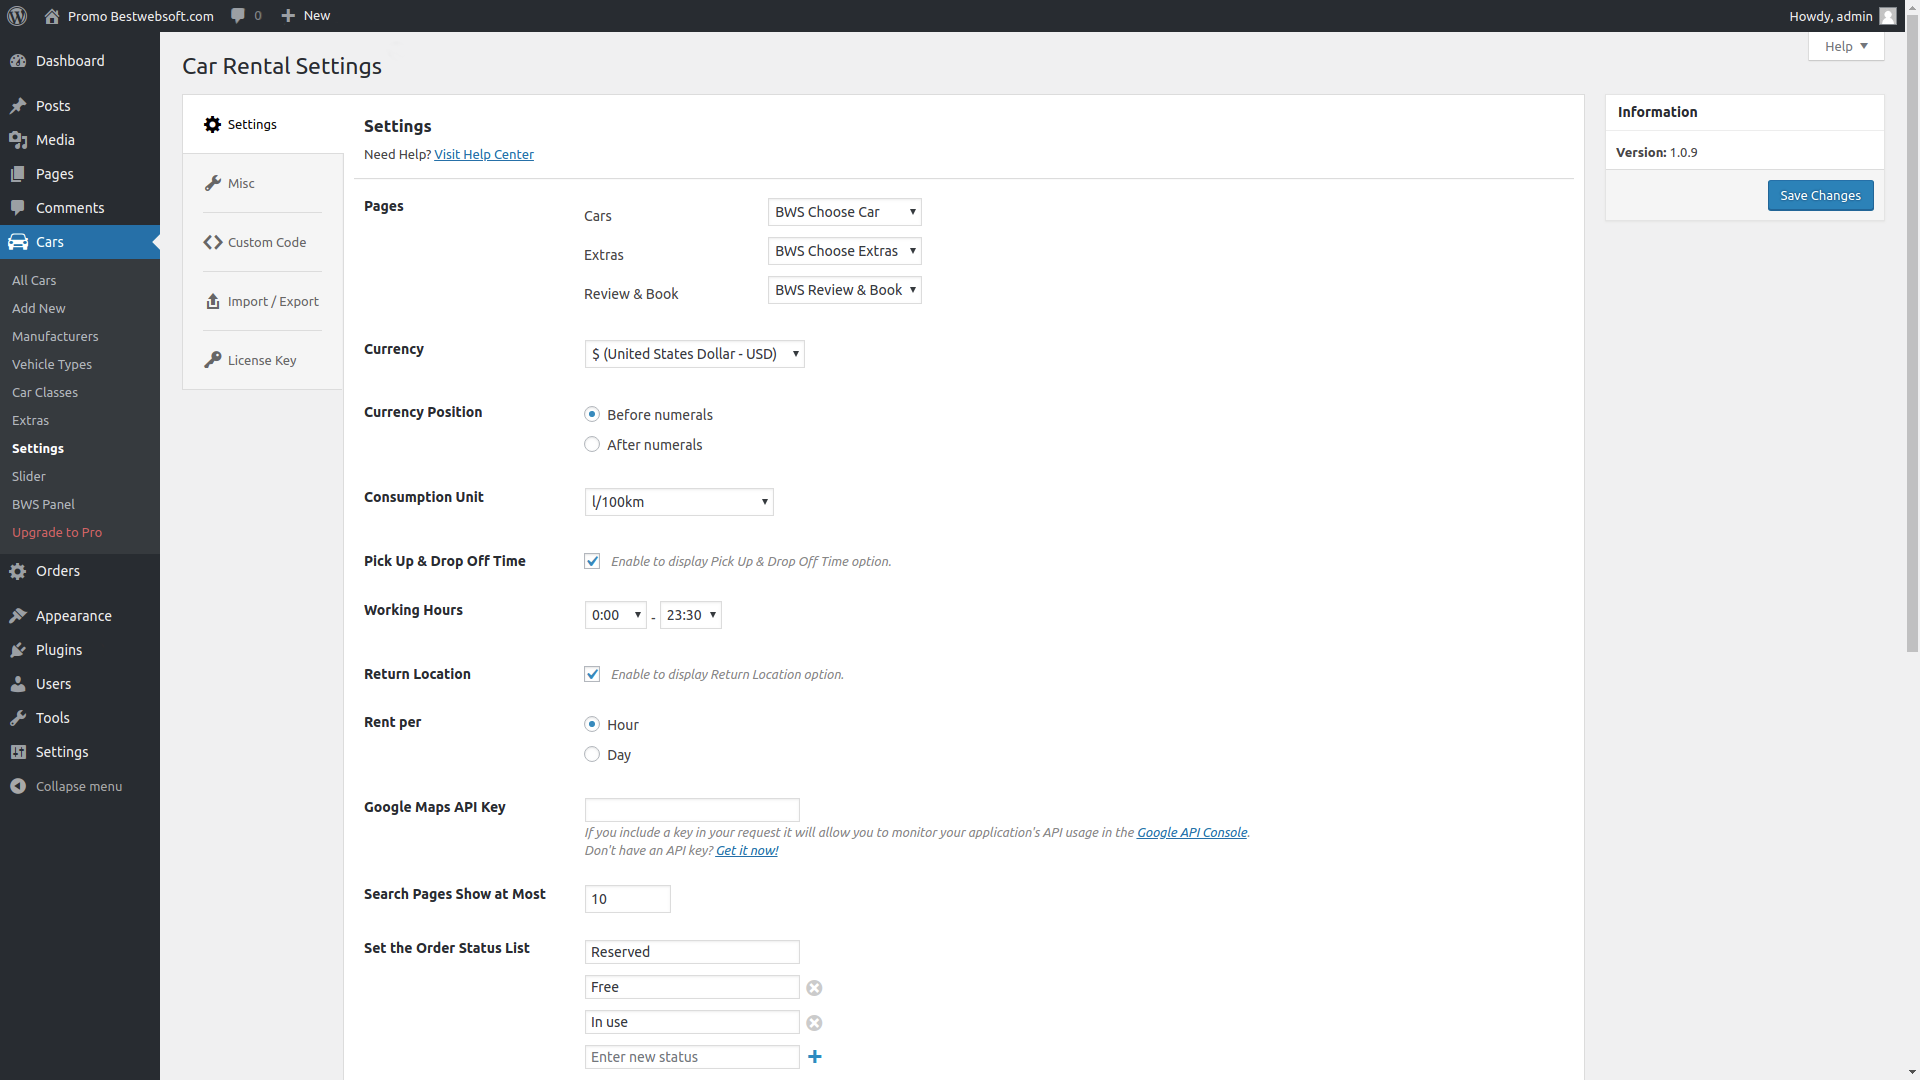Click the gear icon of Settings tab

(212, 124)
